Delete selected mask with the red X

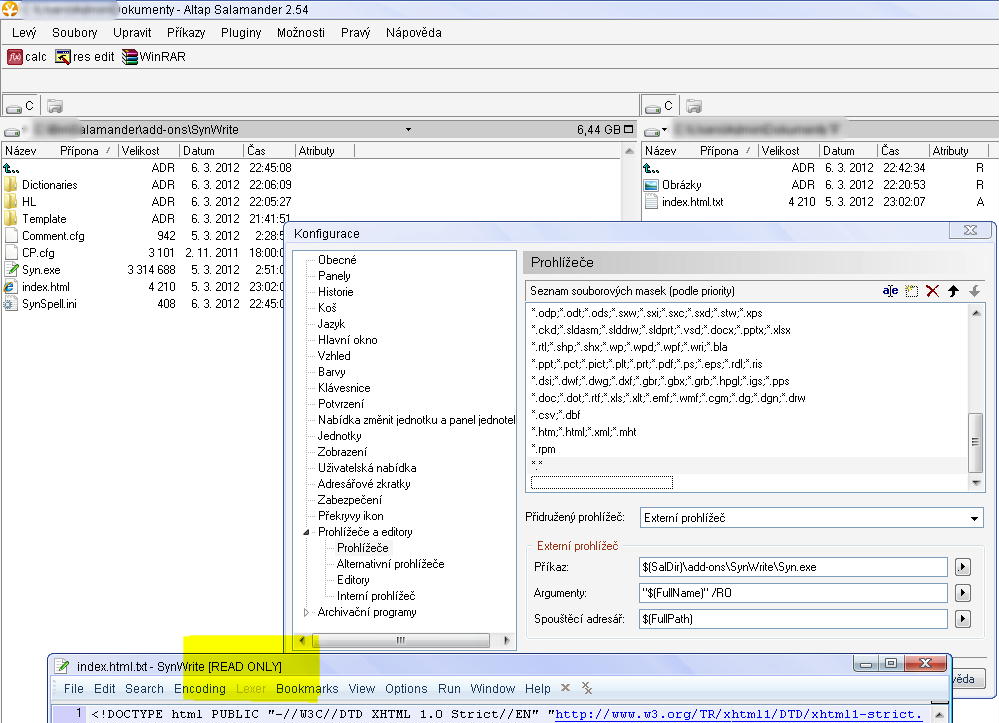pos(932,291)
